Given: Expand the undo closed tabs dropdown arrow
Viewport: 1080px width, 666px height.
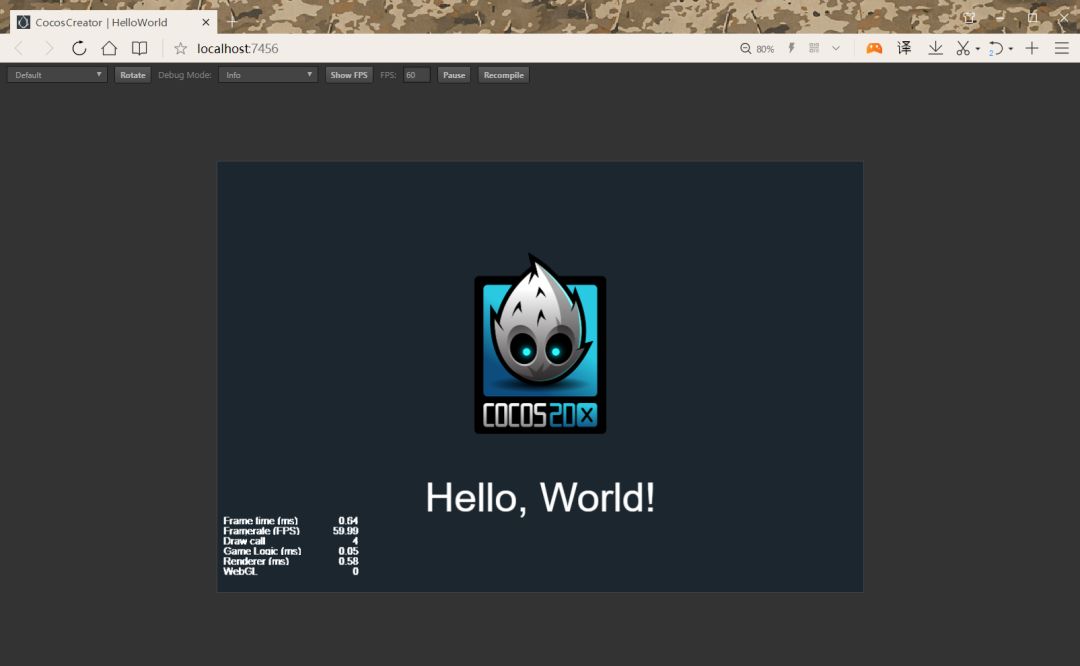Looking at the screenshot, I should click(x=1010, y=49).
